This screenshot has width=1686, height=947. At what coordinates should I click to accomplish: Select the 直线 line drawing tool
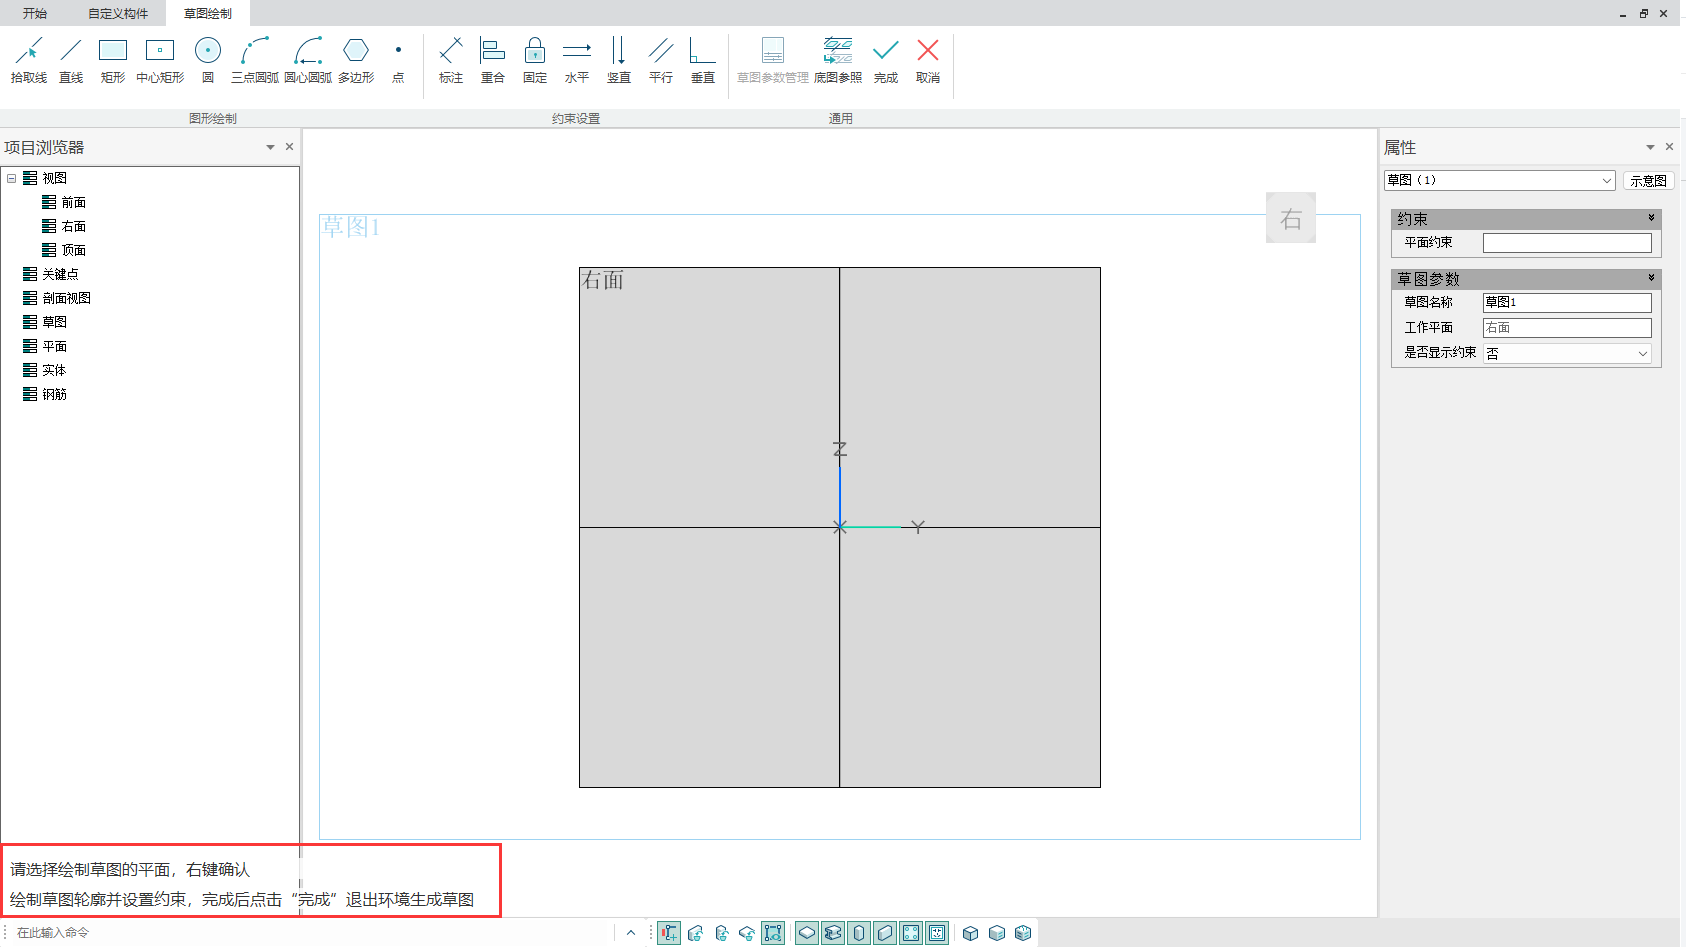point(71,60)
